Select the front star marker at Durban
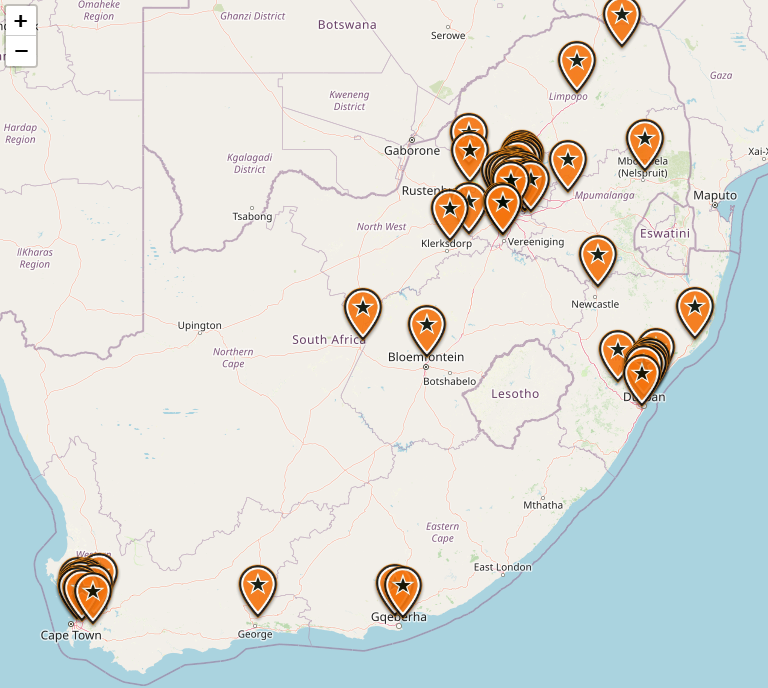Screen dimensions: 768x688 point(642,380)
